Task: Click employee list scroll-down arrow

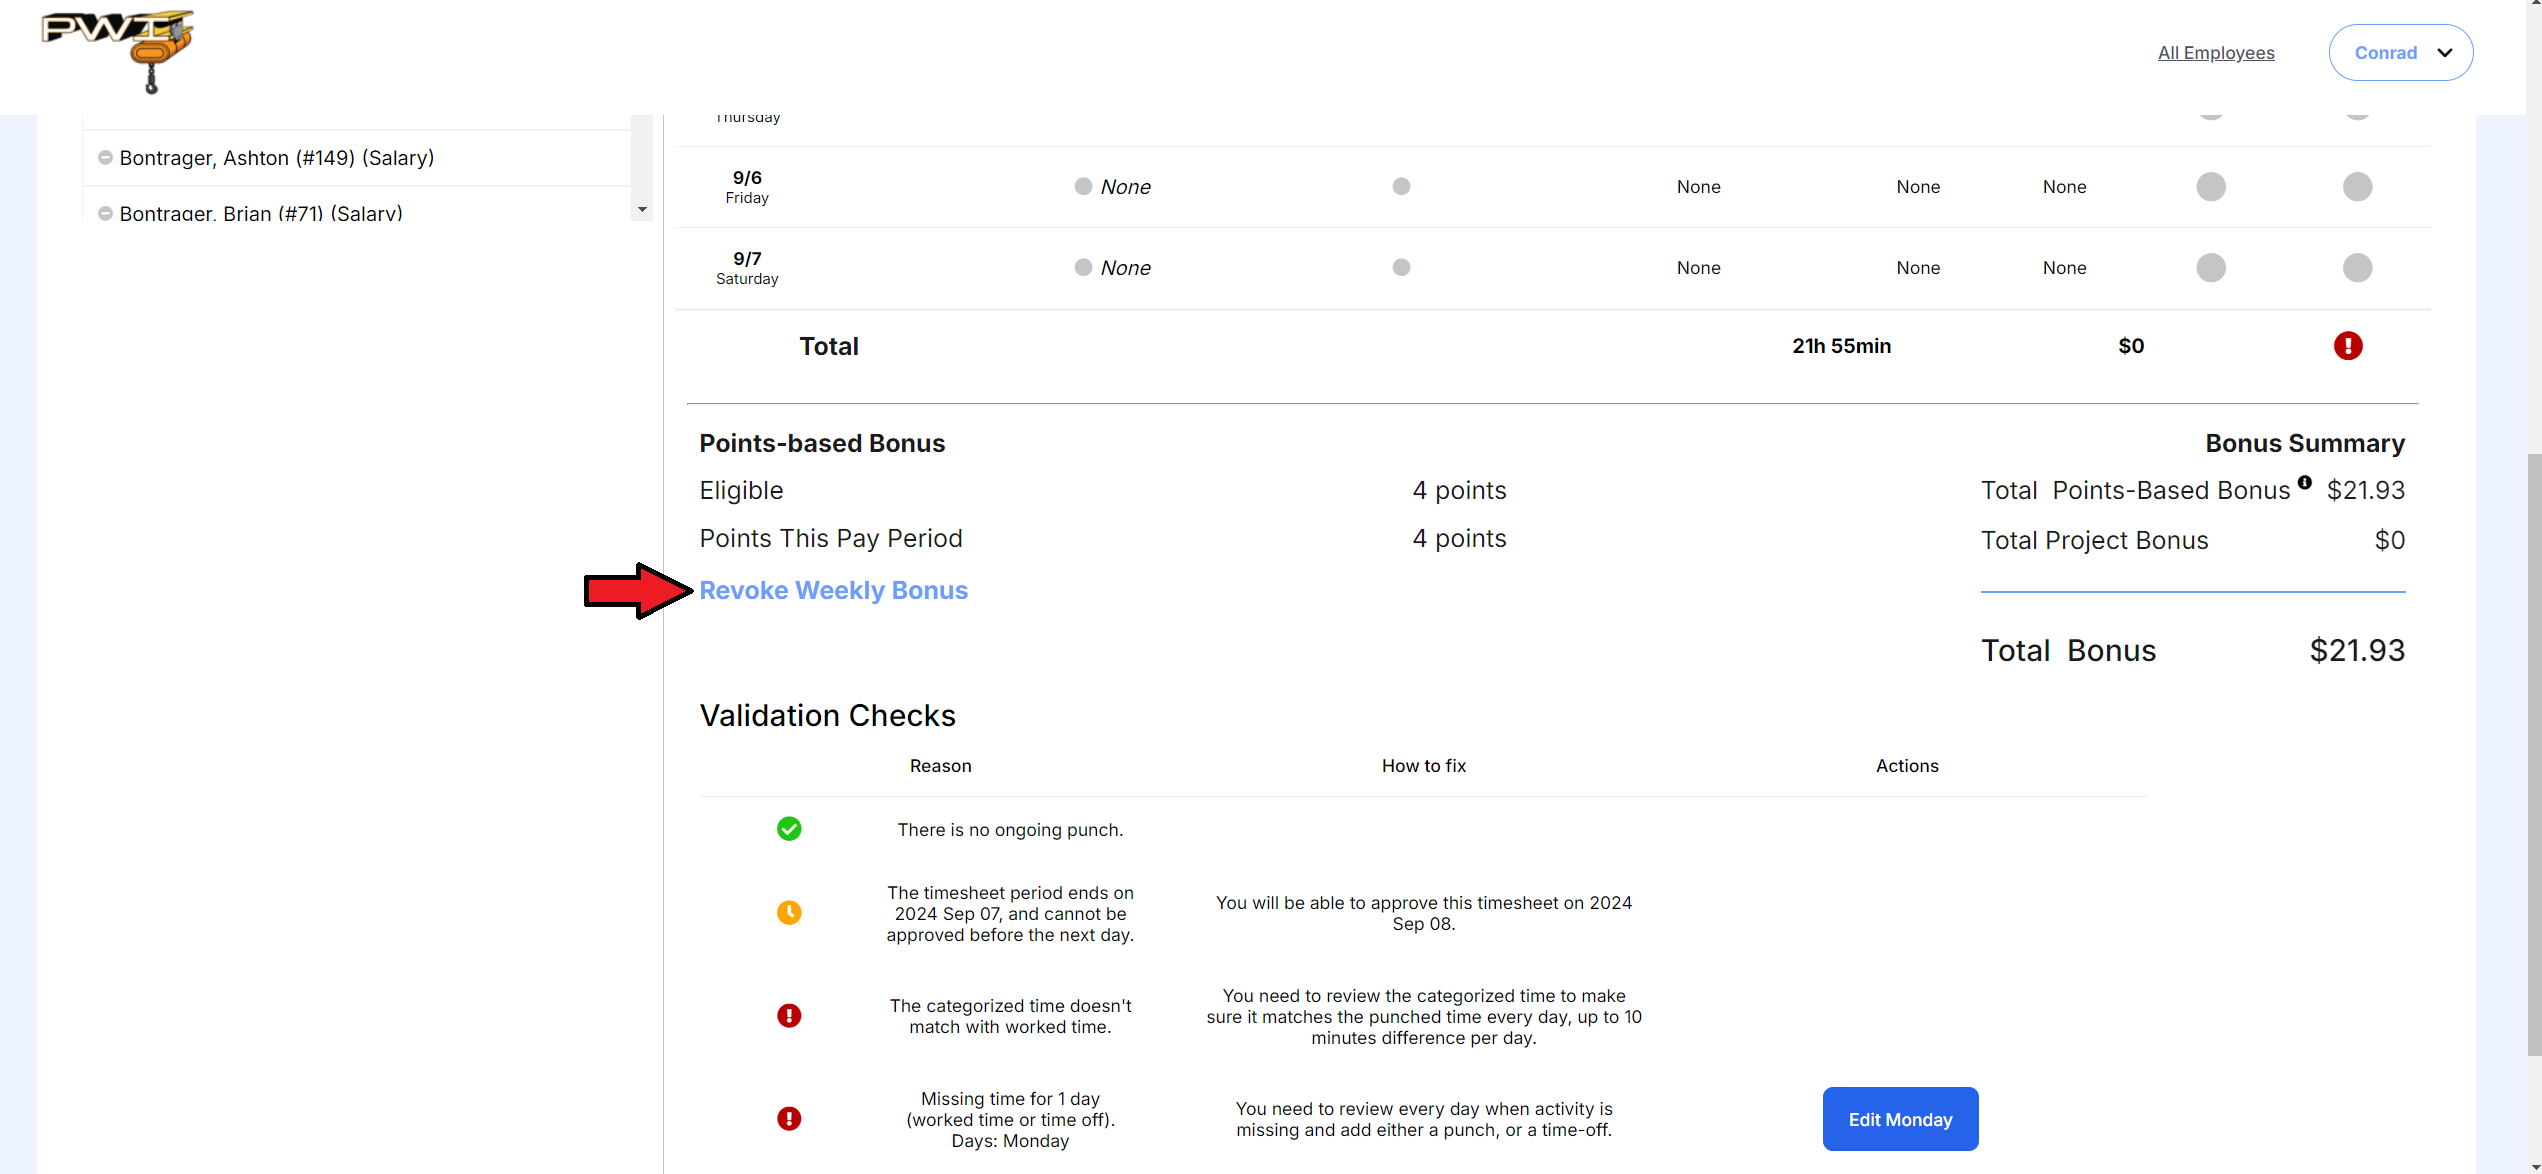Action: [642, 210]
